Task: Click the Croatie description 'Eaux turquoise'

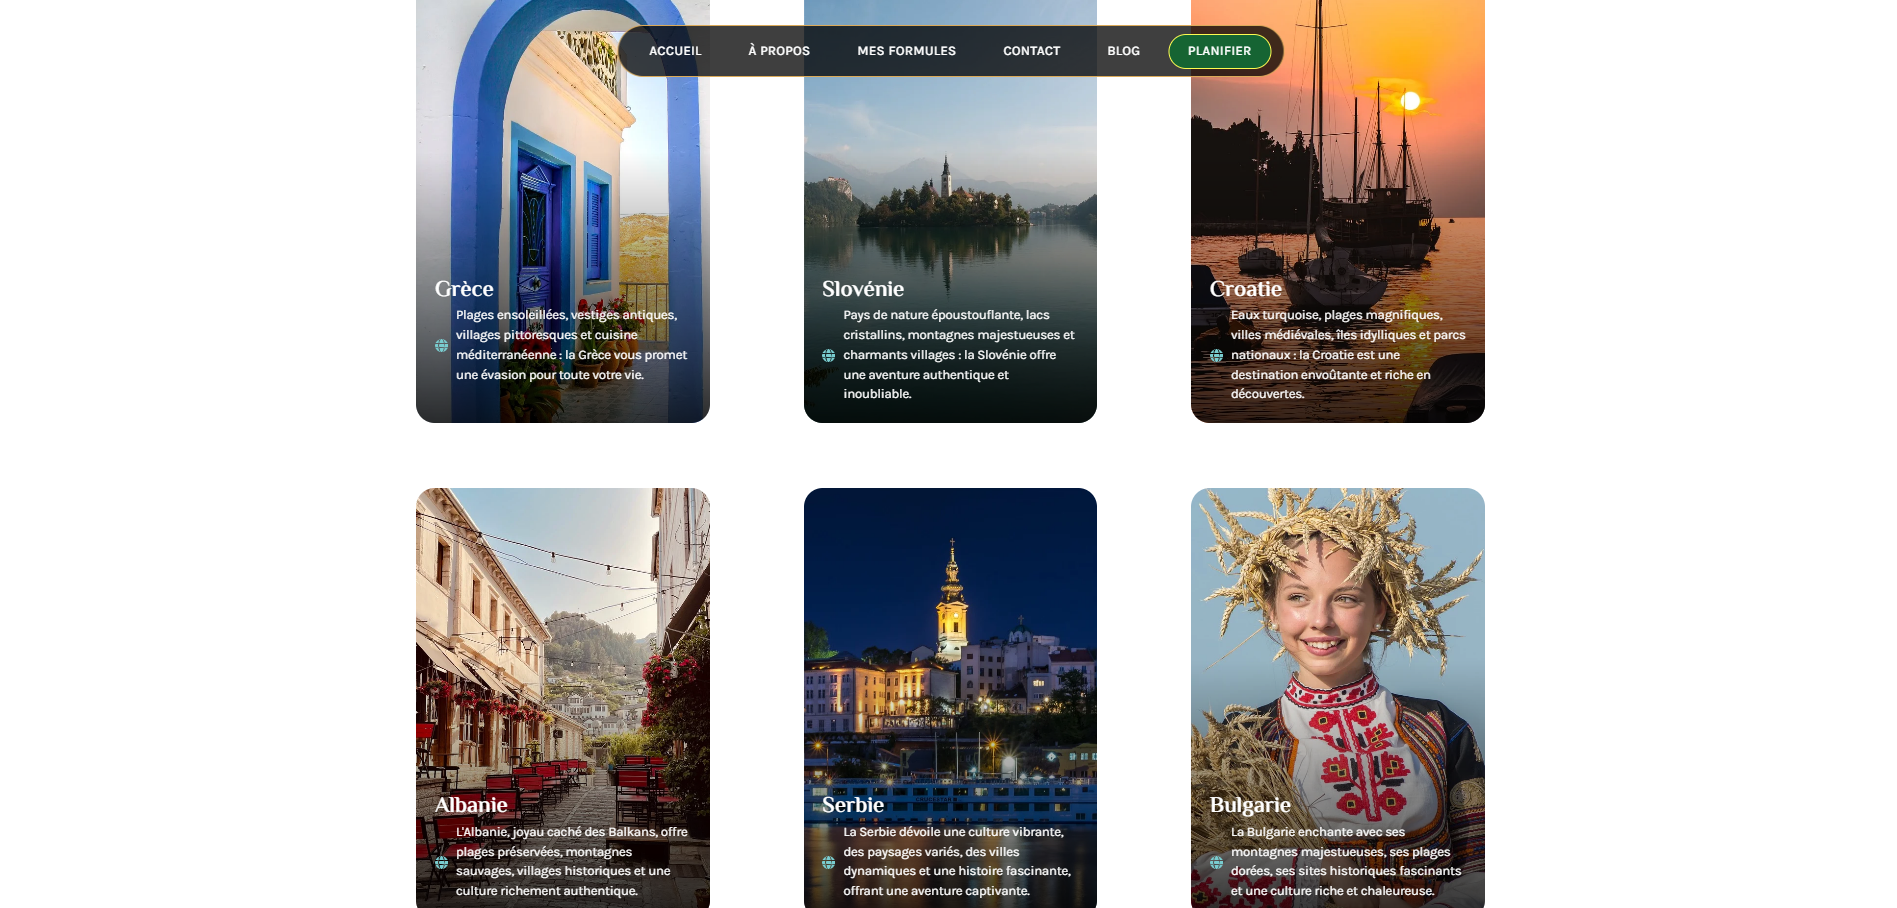Action: coord(1275,315)
